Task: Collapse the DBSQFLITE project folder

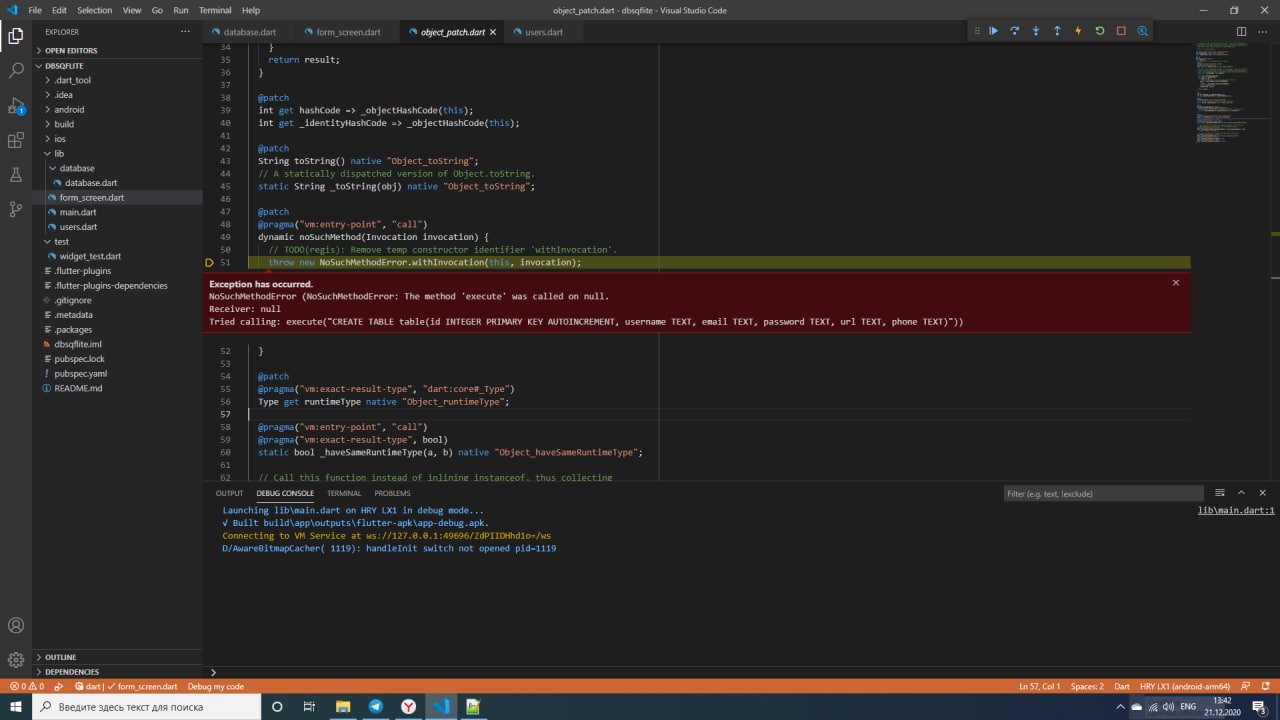Action: 64,66
